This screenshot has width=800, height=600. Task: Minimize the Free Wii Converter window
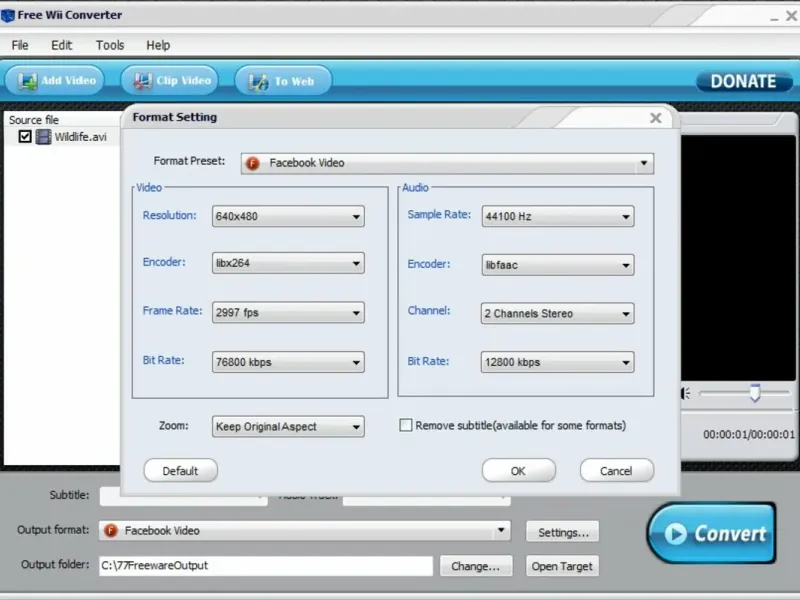click(x=774, y=18)
